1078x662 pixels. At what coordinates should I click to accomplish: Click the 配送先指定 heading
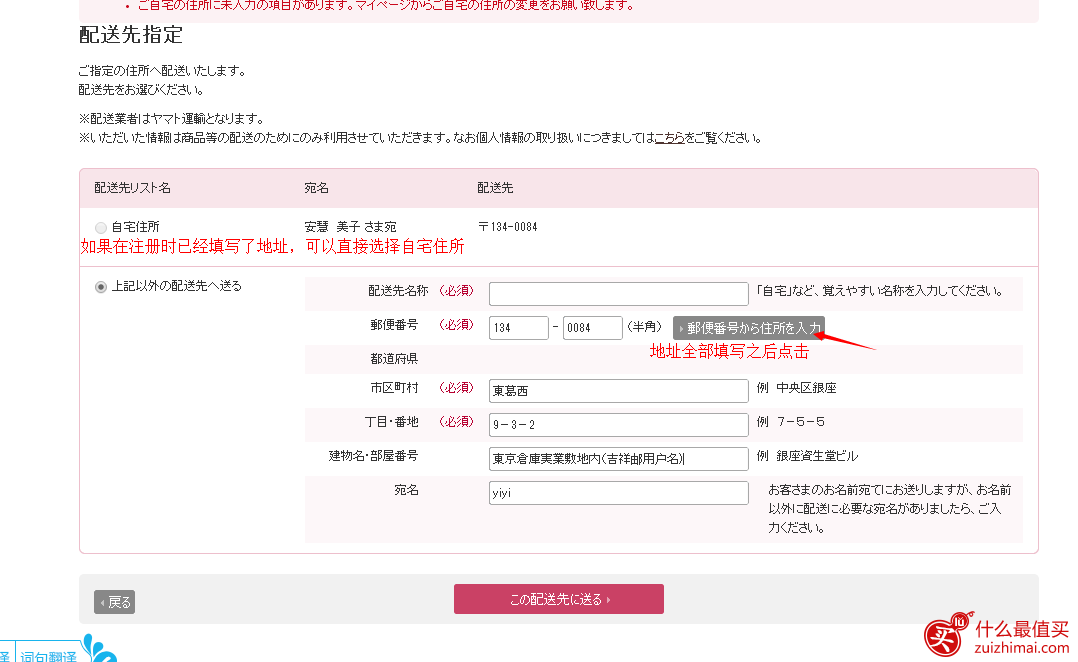tap(131, 34)
